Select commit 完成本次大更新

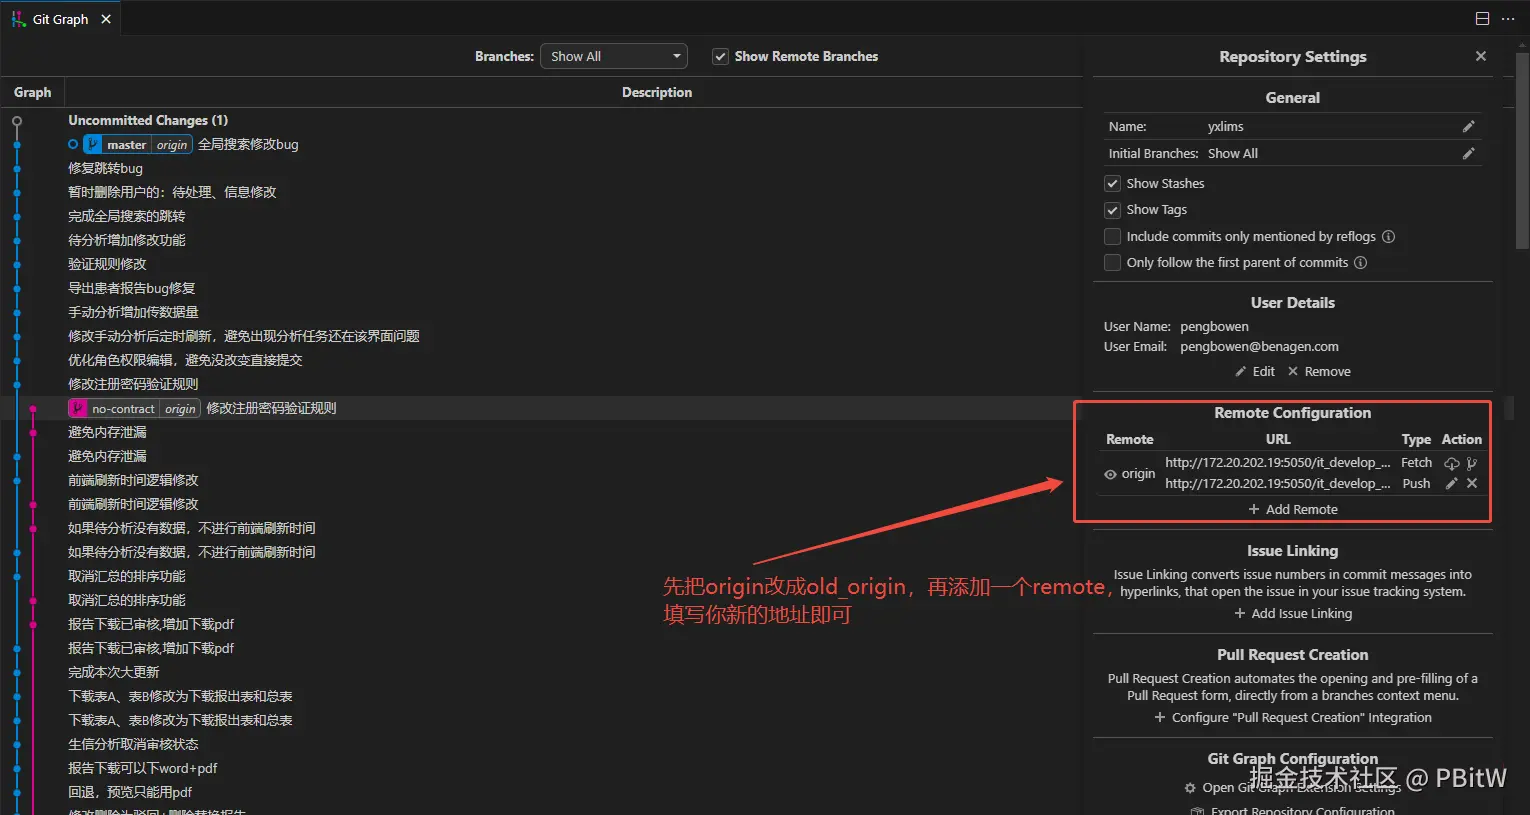114,672
